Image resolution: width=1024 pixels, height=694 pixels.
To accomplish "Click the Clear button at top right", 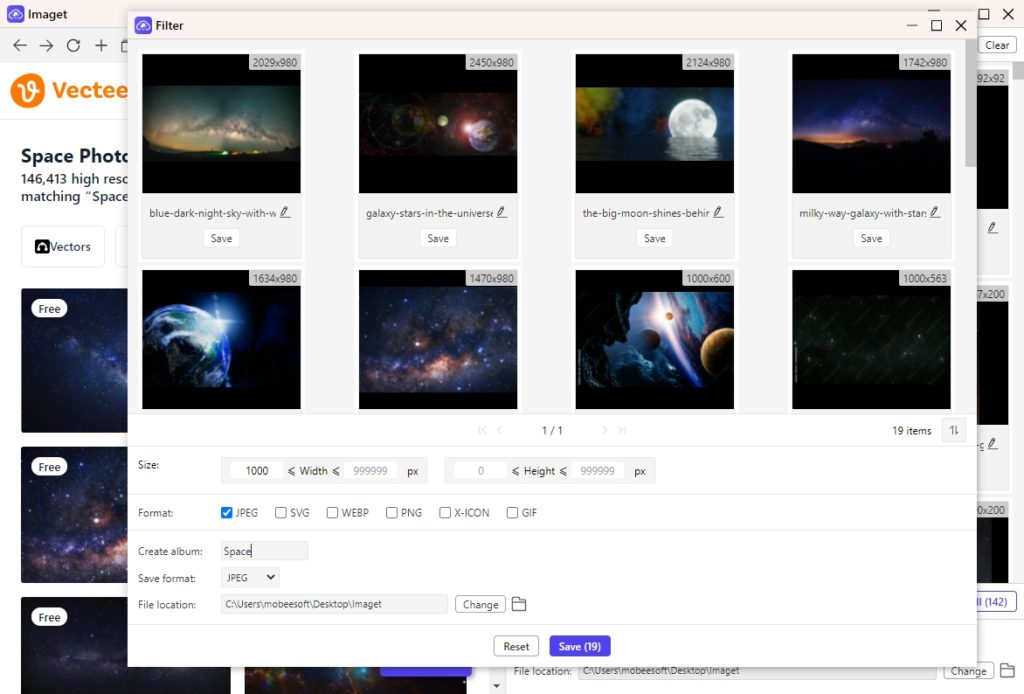I will click(x=996, y=44).
